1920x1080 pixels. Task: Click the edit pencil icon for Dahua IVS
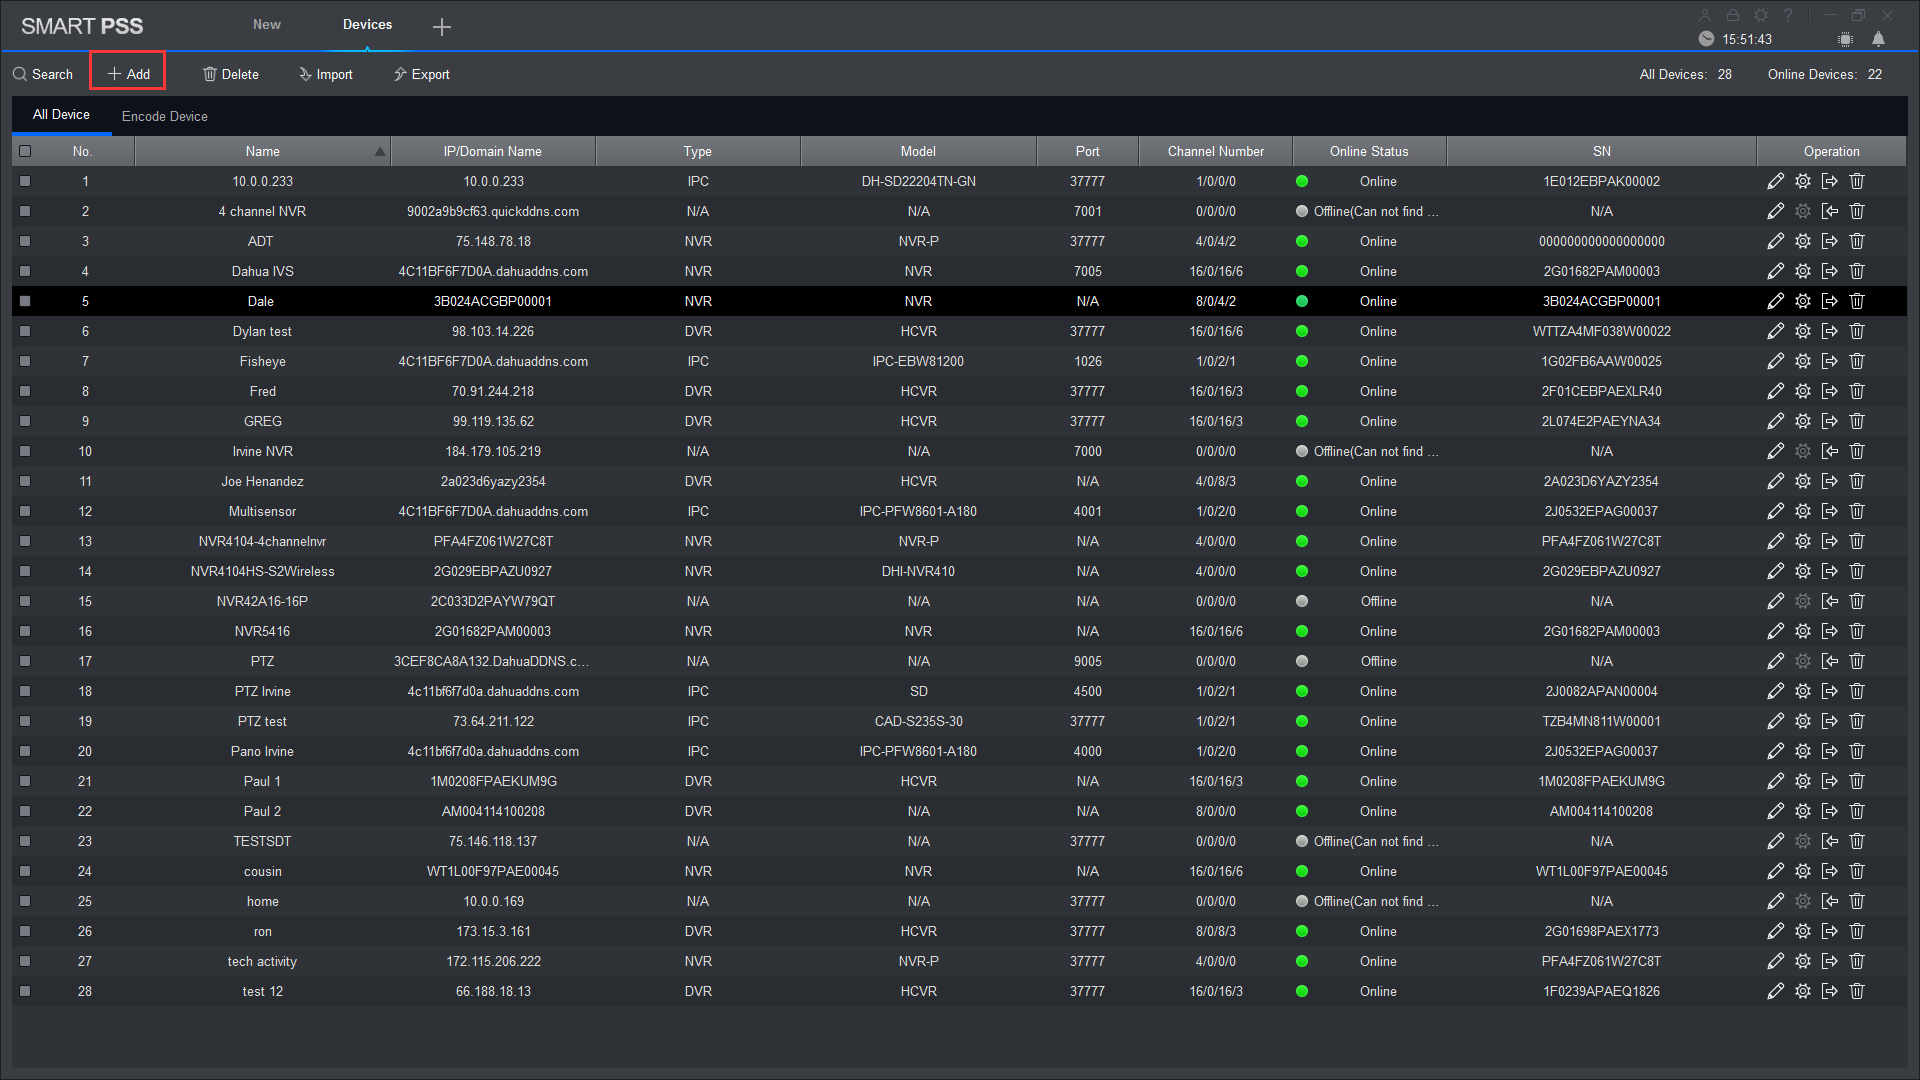1775,271
